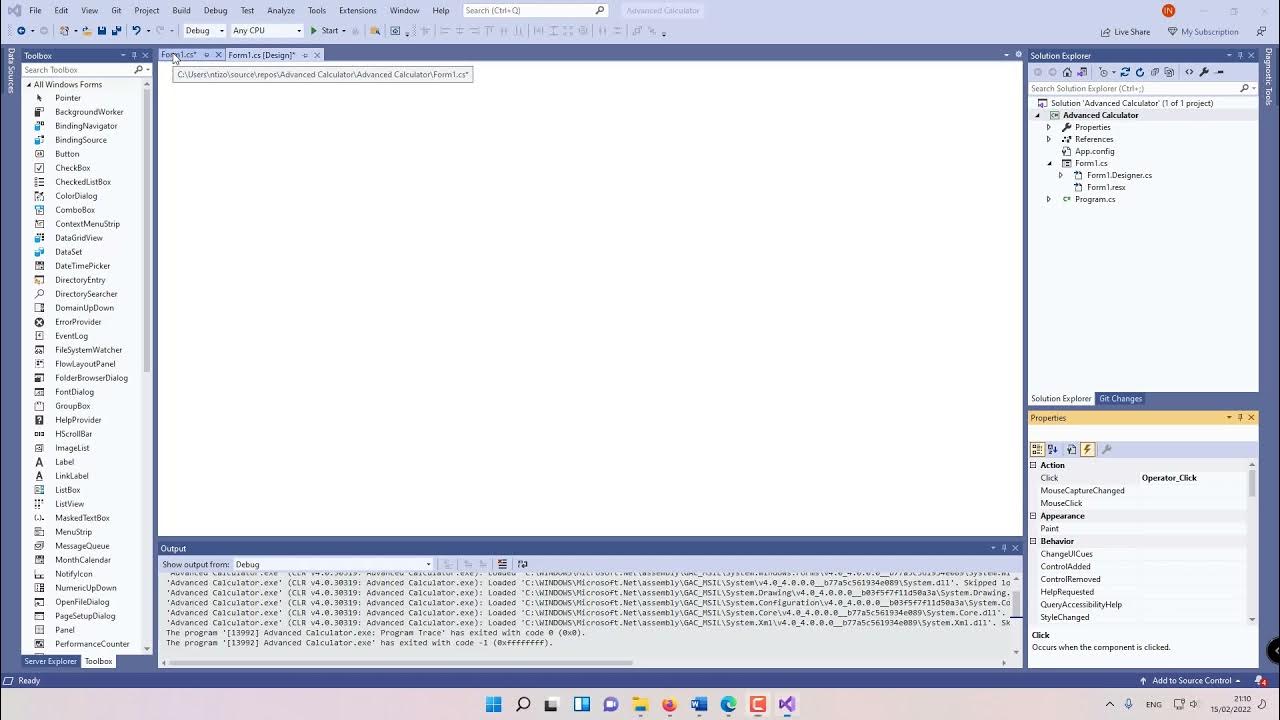Open the Analyze menu
Image resolution: width=1280 pixels, height=720 pixels.
coord(281,10)
